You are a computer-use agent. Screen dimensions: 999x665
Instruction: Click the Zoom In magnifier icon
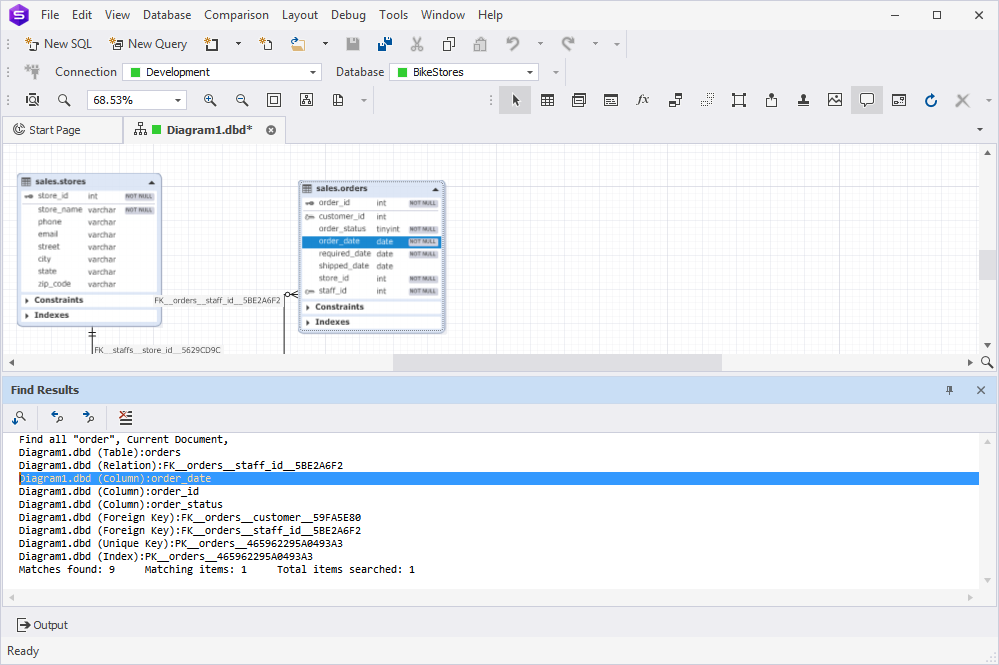(210, 100)
